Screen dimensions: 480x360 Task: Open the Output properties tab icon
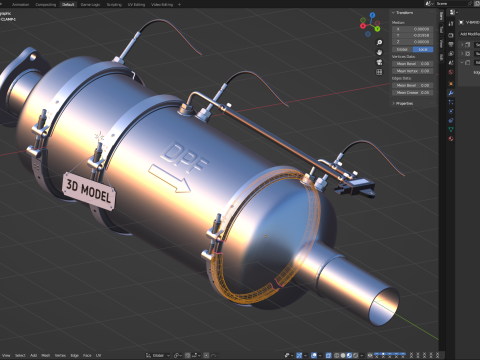451,44
